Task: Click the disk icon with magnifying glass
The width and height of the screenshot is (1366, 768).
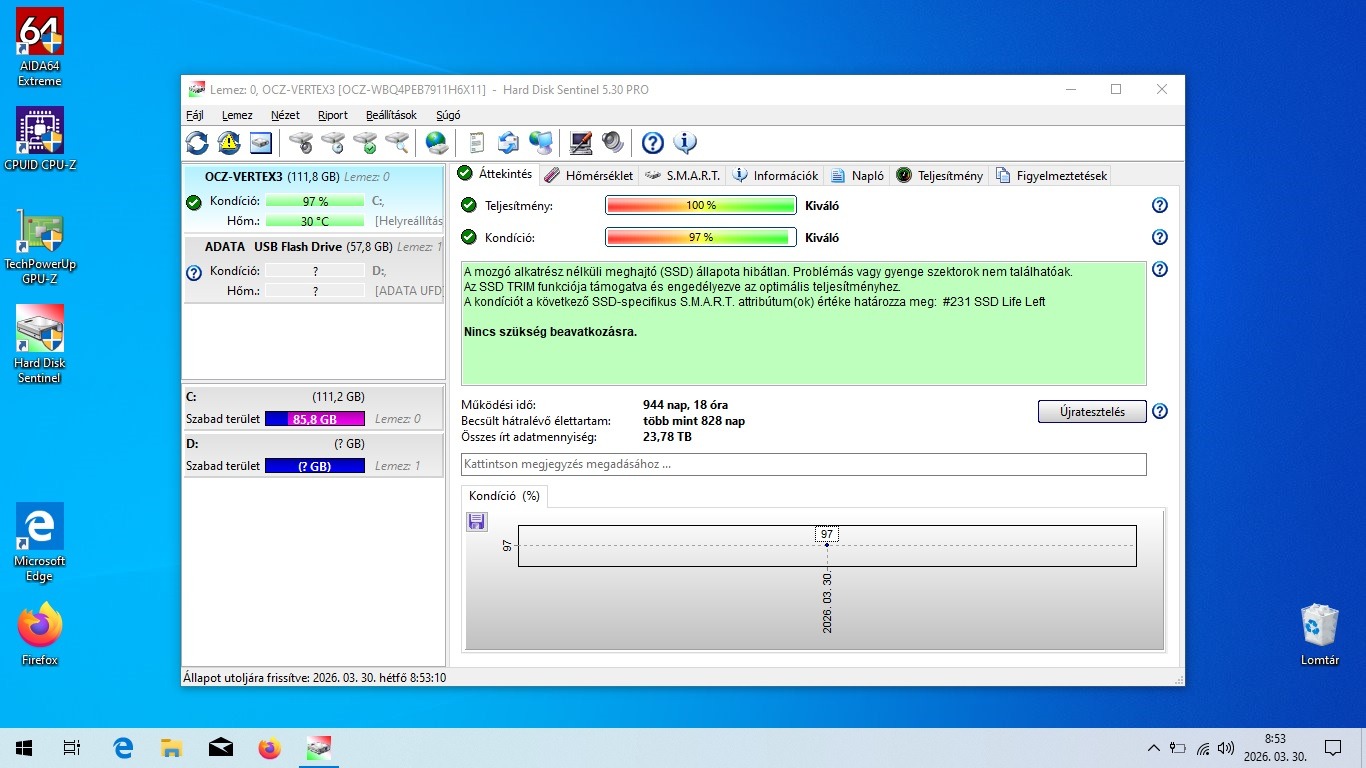Action: 397,143
